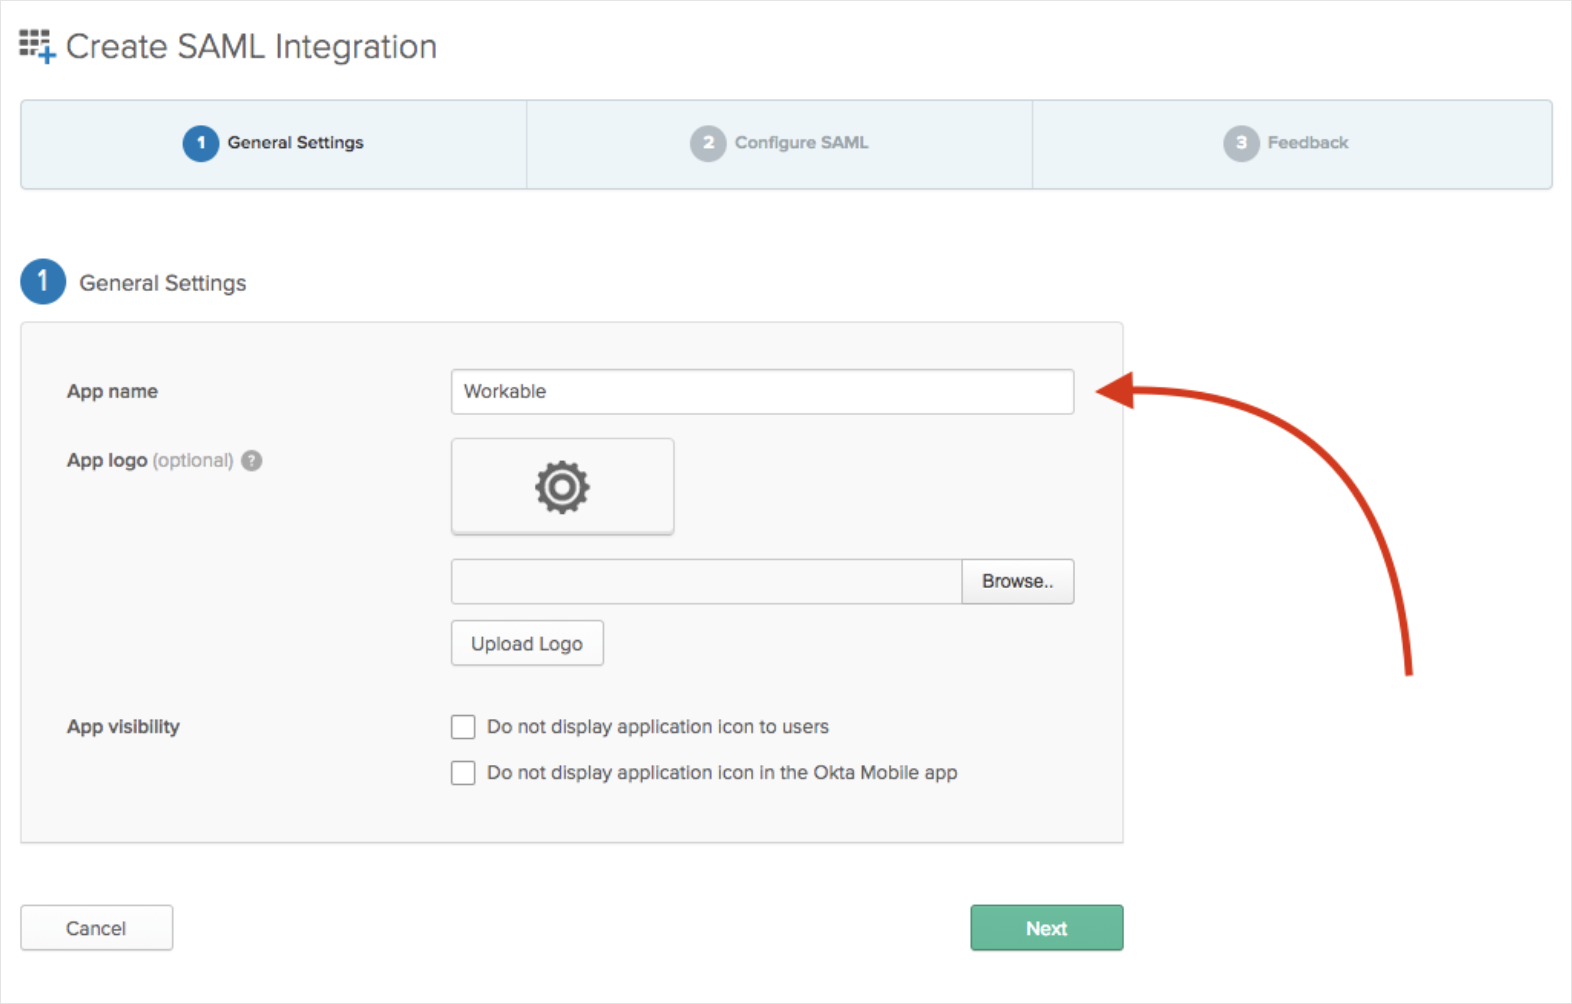Click the empty logo file path field
Viewport: 1572px width, 1004px height.
coord(707,581)
